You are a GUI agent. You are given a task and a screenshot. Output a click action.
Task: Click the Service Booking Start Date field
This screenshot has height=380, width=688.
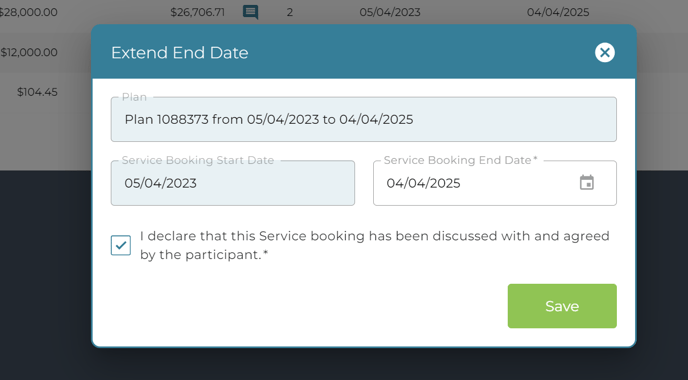pyautogui.click(x=233, y=183)
